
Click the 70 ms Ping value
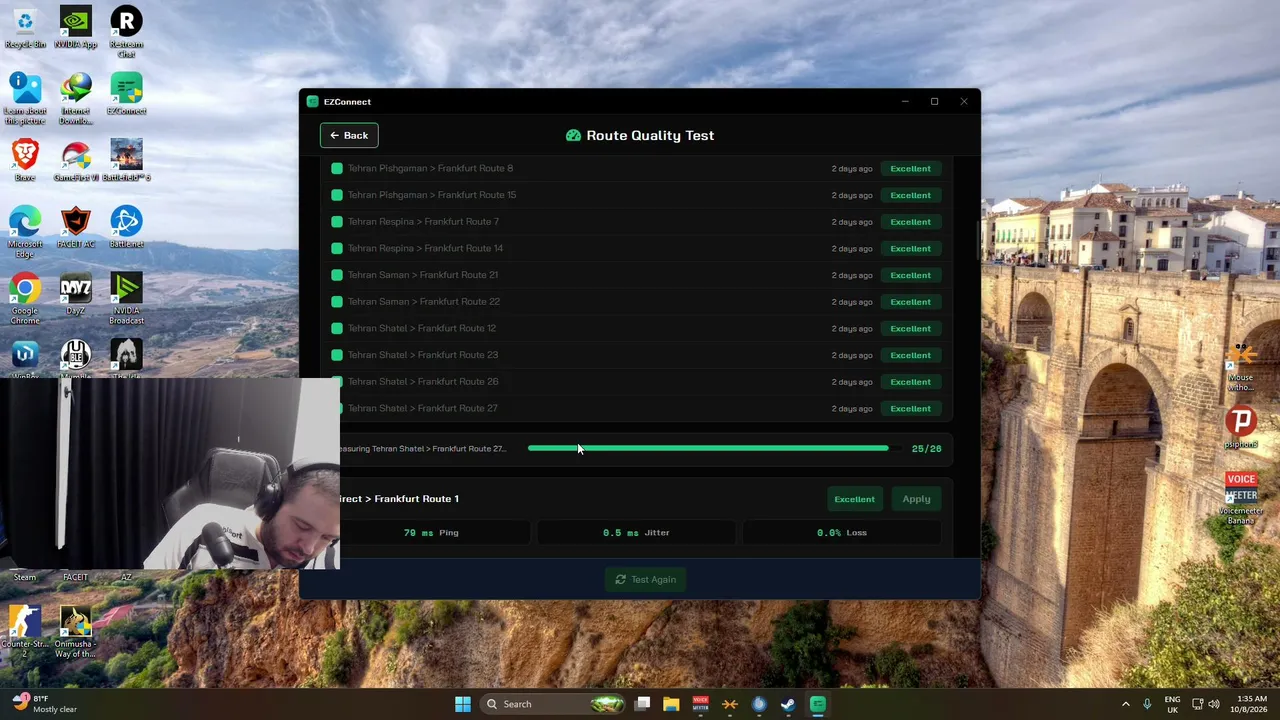pos(430,533)
